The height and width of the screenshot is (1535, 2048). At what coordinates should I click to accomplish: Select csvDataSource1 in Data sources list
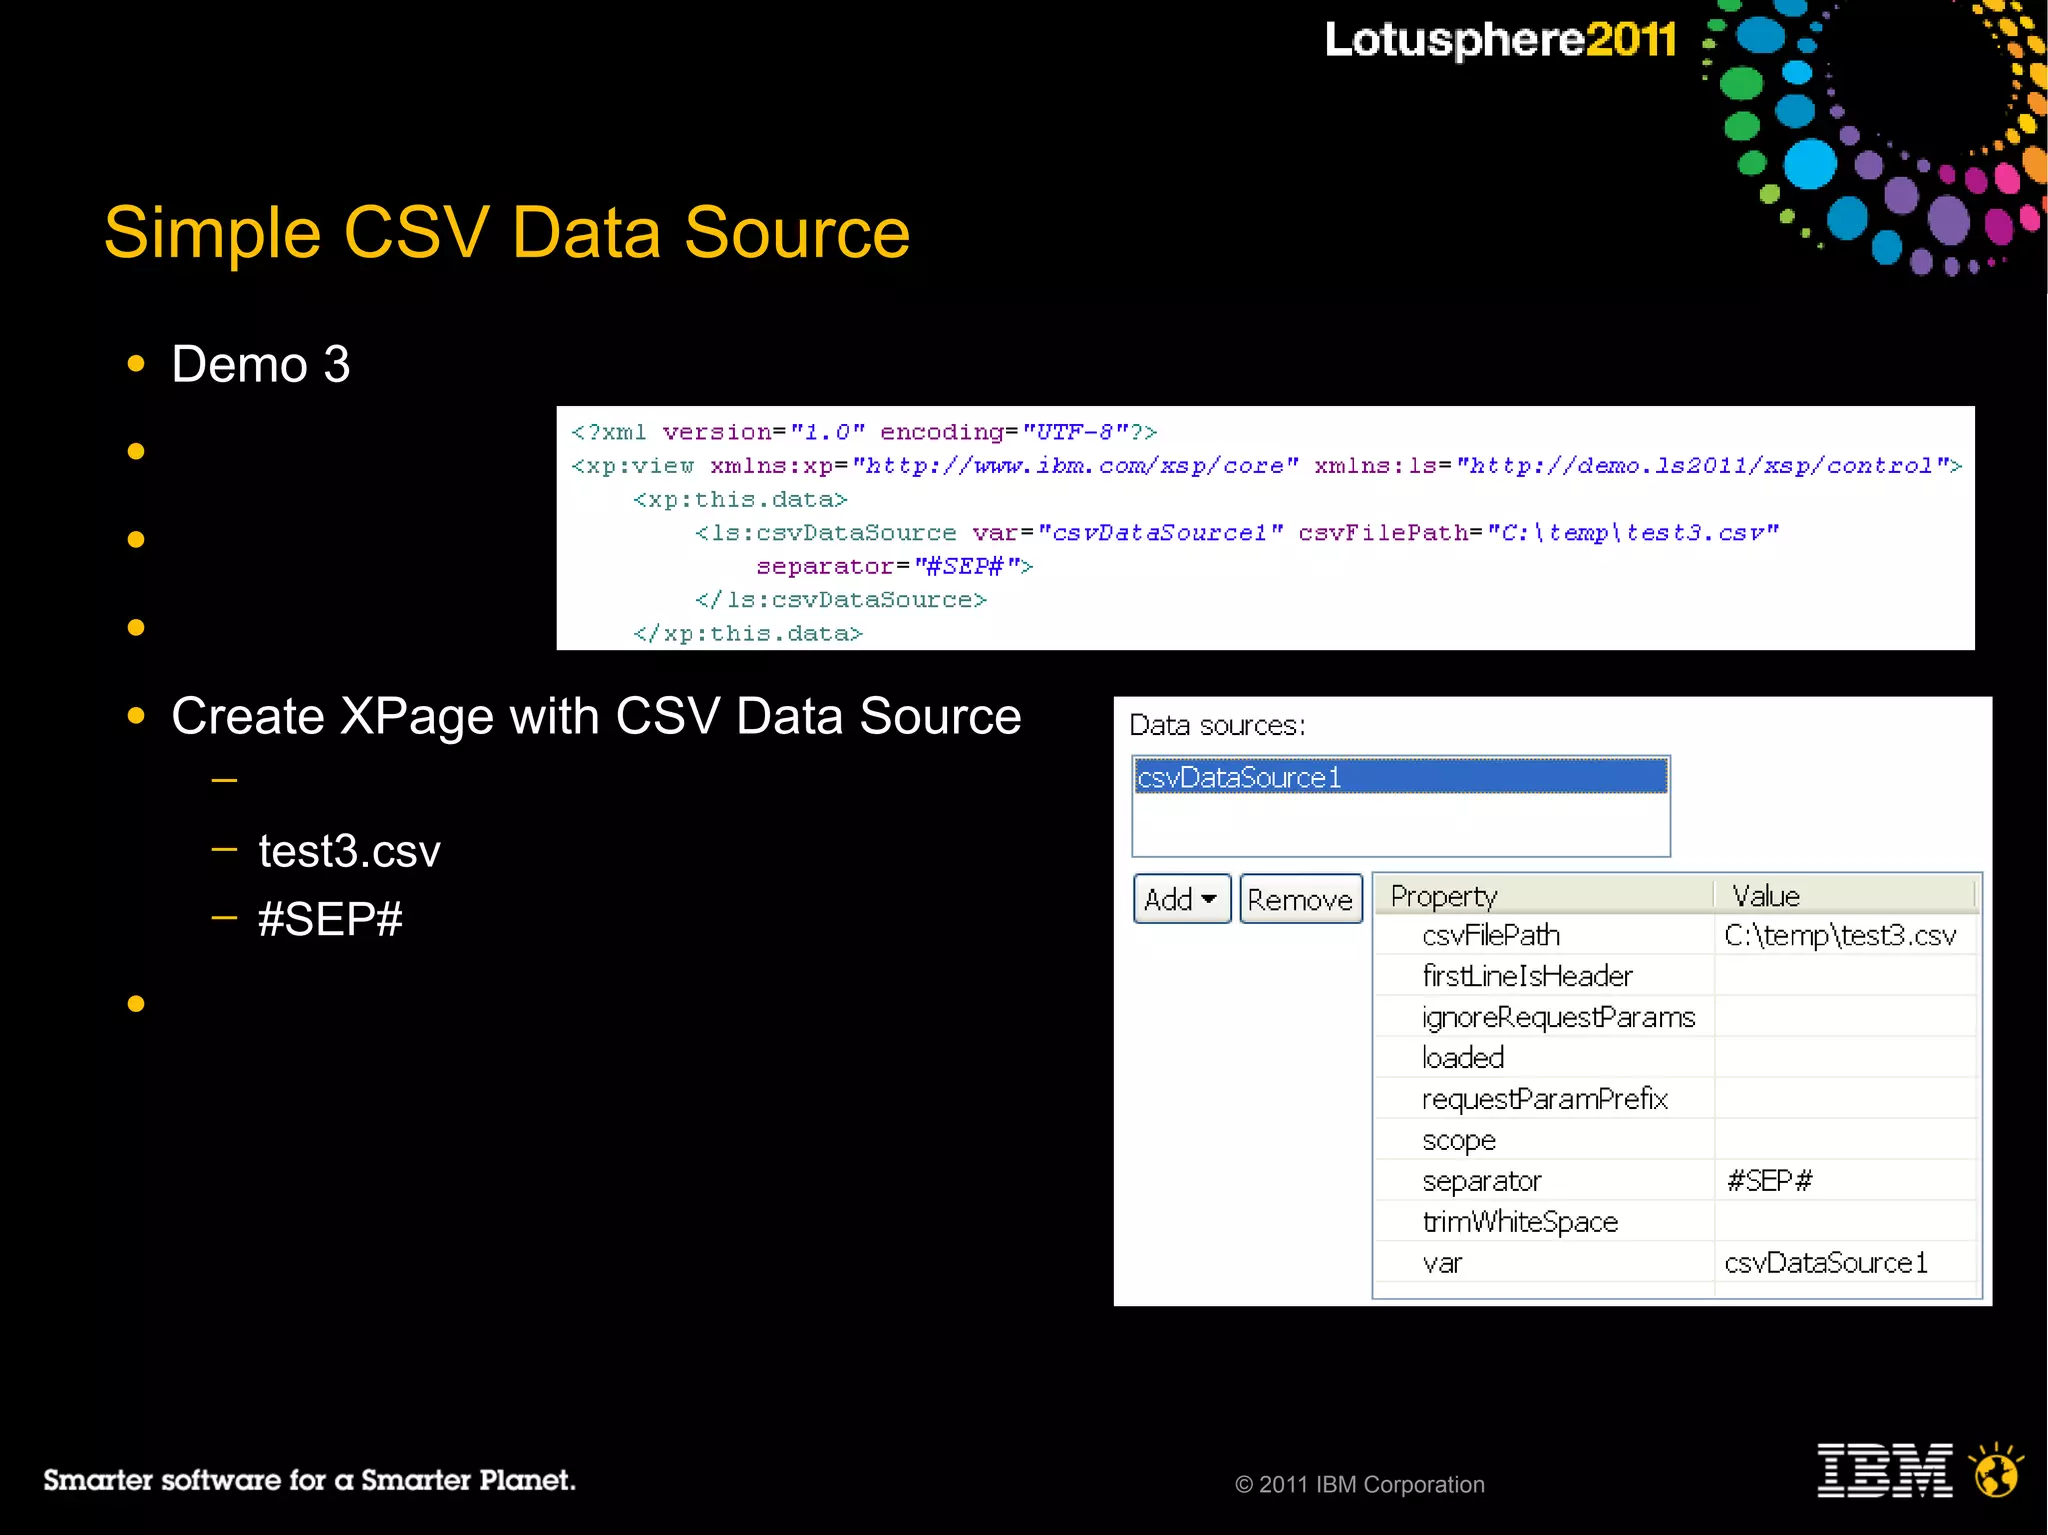tap(1400, 777)
